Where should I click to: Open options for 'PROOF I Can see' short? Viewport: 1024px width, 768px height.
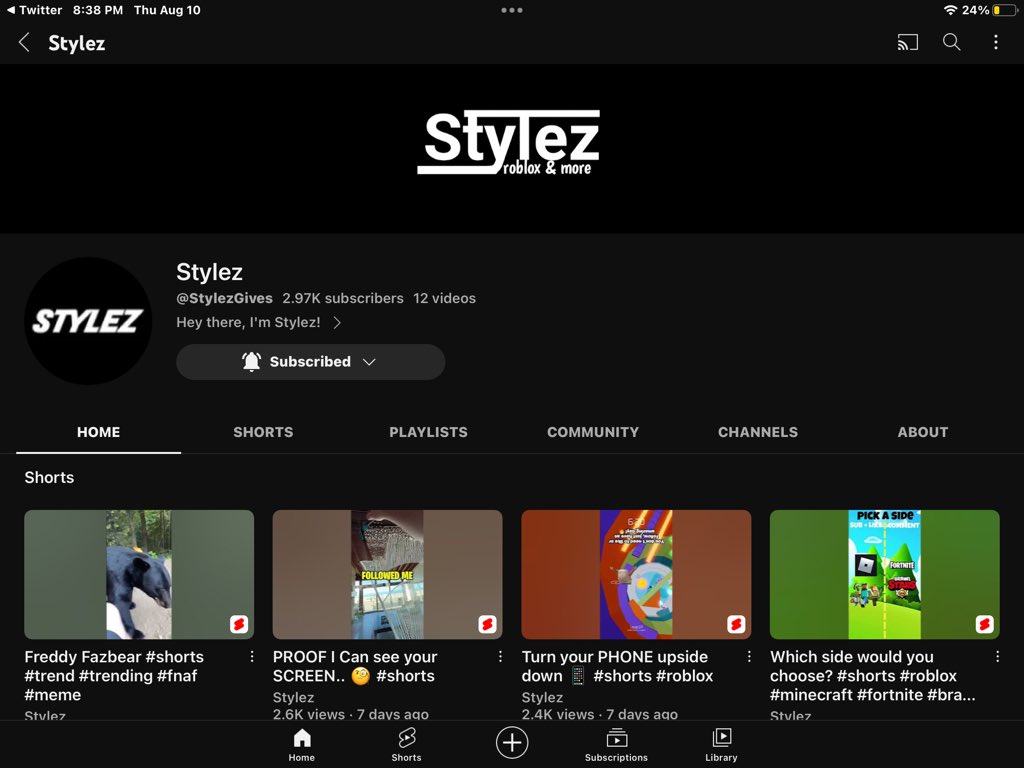(500, 657)
